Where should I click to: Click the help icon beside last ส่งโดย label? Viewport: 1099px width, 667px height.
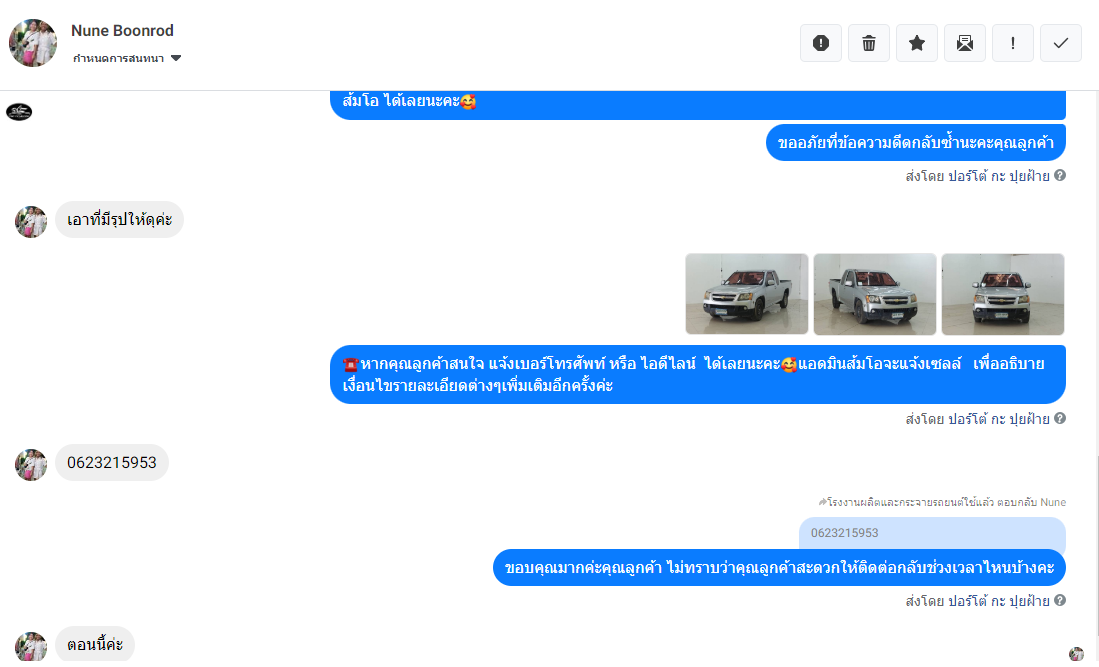pyautogui.click(x=1060, y=600)
